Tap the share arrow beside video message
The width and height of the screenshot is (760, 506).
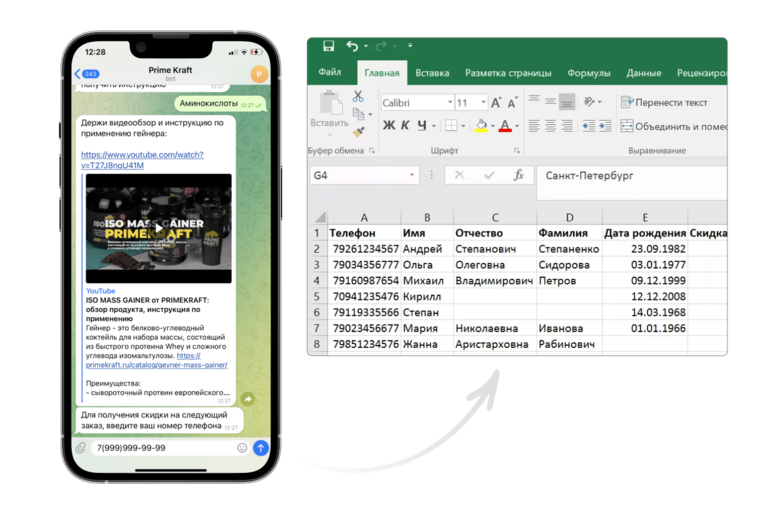click(248, 399)
